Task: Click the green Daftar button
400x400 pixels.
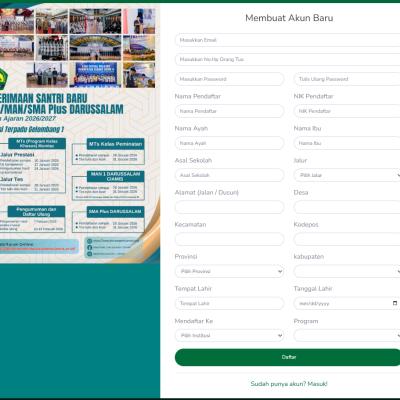Action: pyautogui.click(x=287, y=357)
